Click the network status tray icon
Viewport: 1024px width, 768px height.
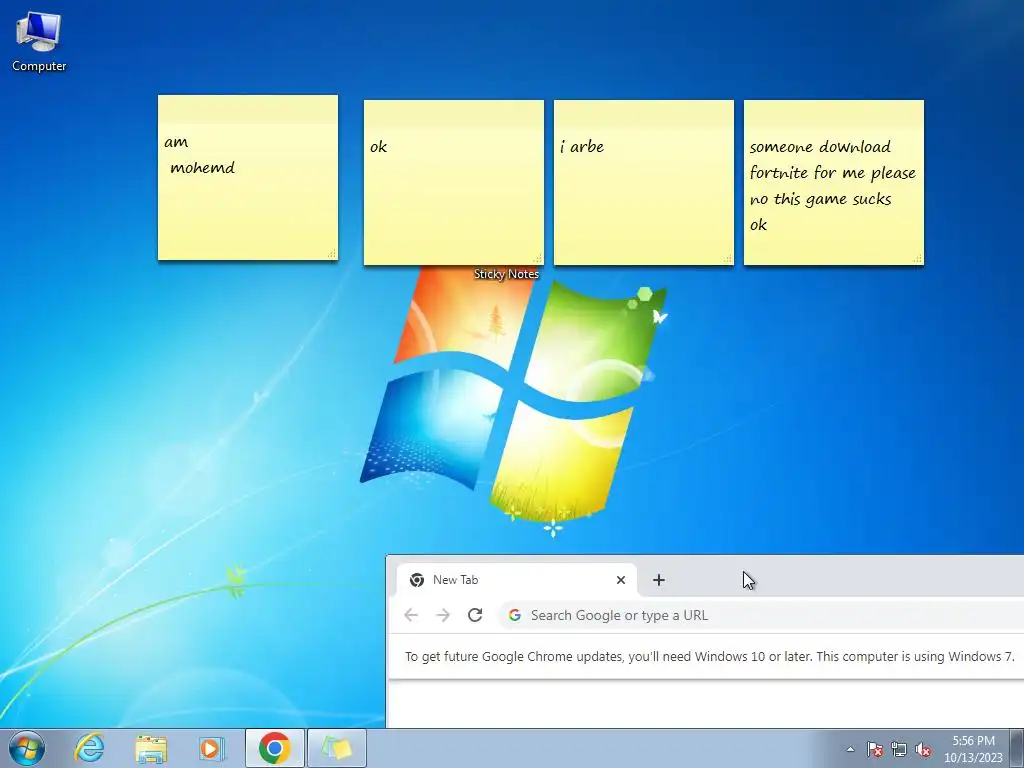point(899,749)
